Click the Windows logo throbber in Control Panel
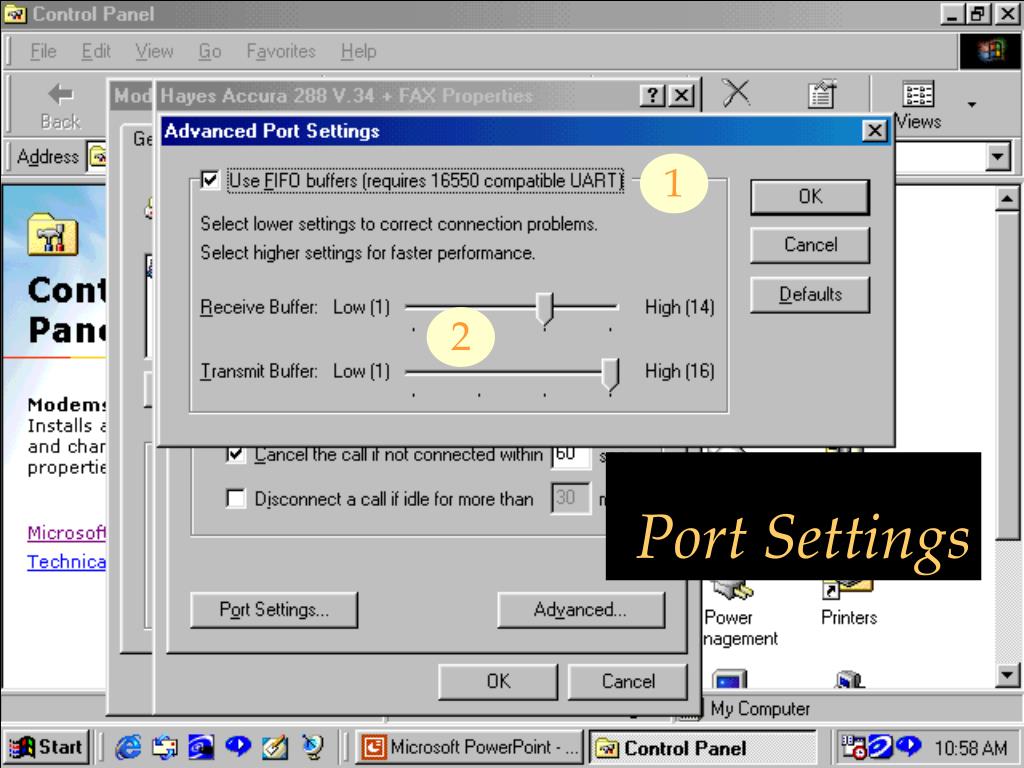Viewport: 1024px width, 768px height. tap(989, 51)
